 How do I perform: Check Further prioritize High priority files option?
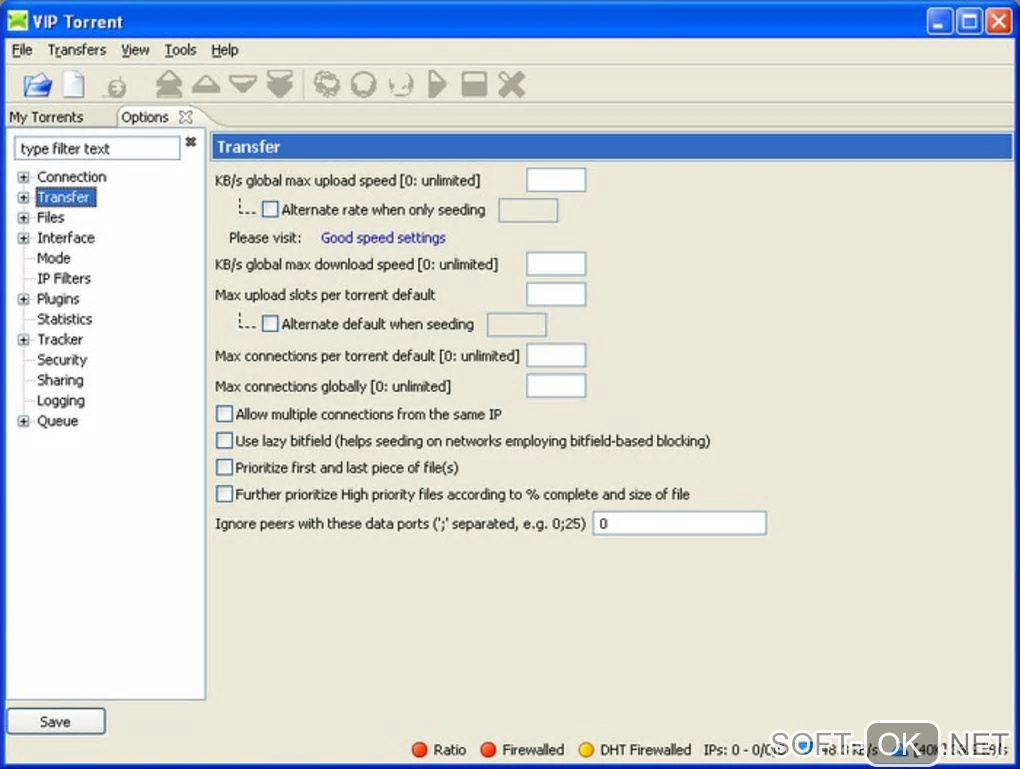click(224, 494)
